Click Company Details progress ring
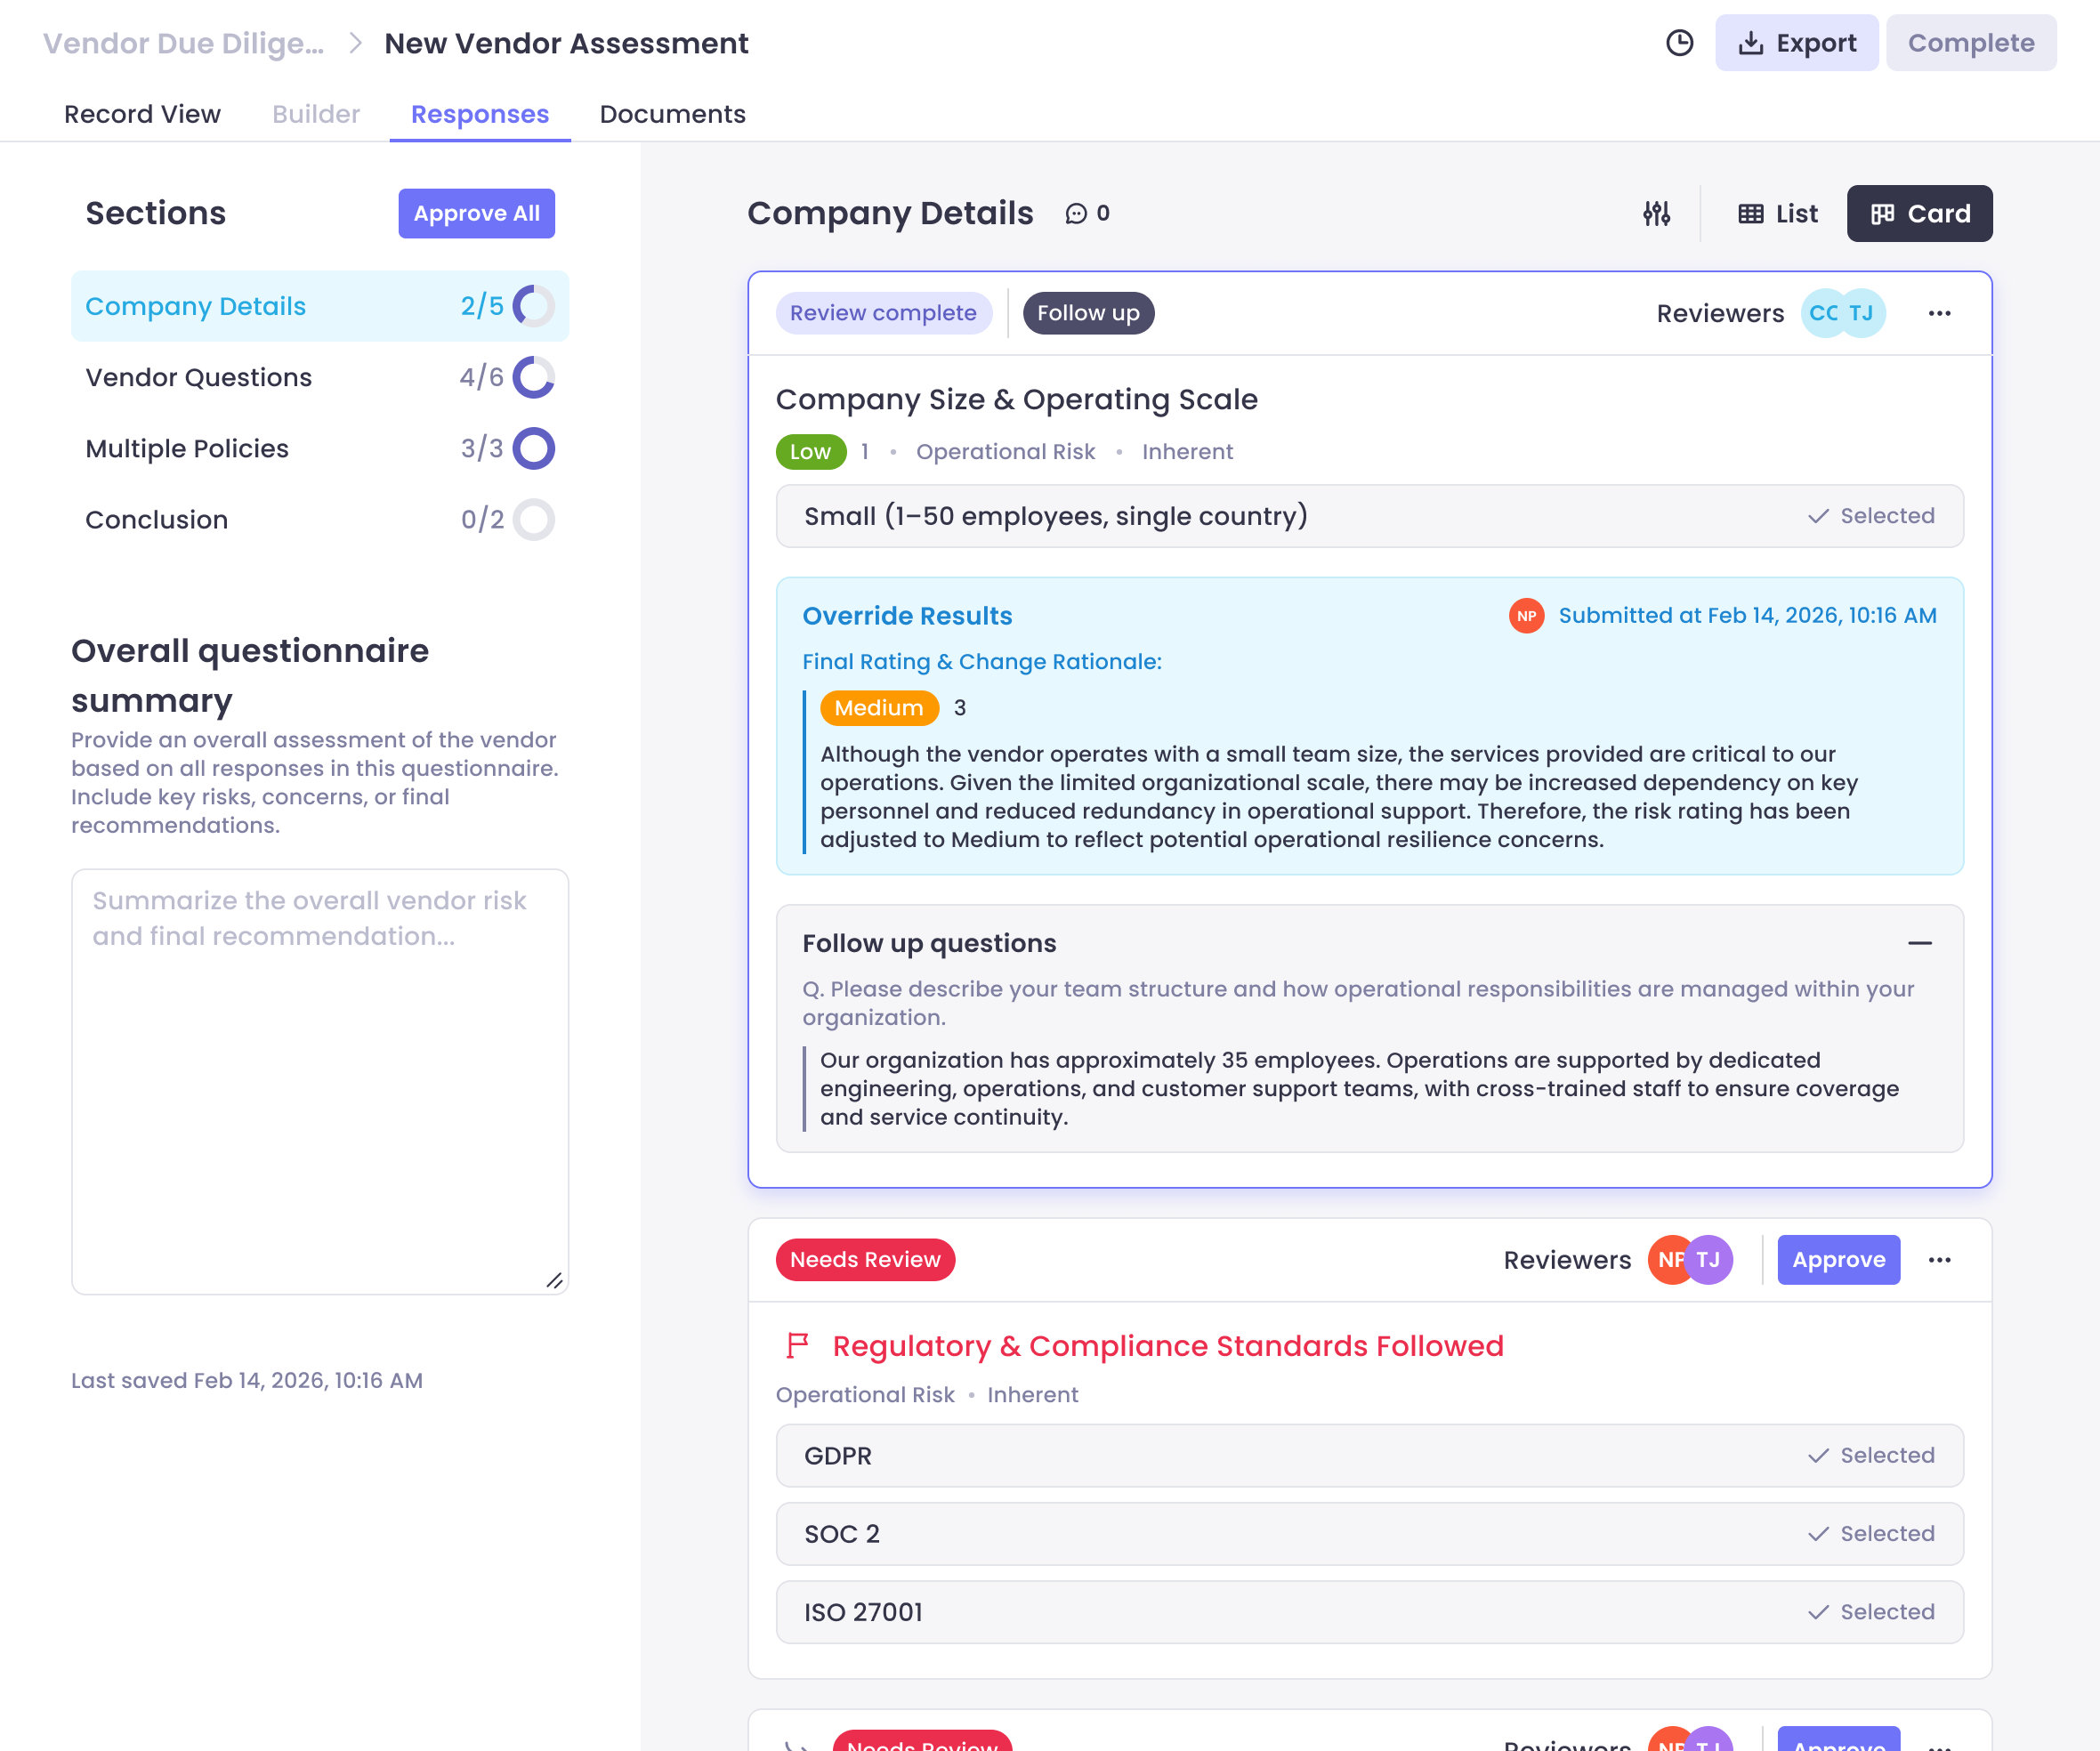 (534, 306)
